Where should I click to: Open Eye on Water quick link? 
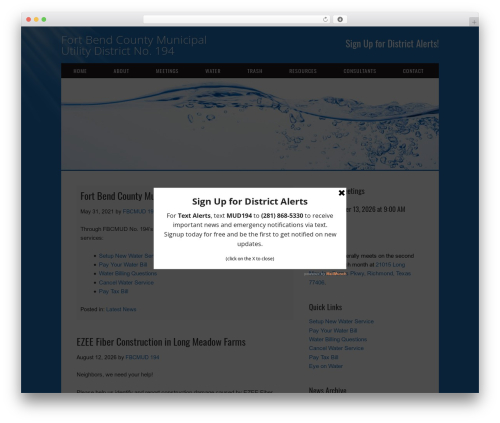click(326, 366)
